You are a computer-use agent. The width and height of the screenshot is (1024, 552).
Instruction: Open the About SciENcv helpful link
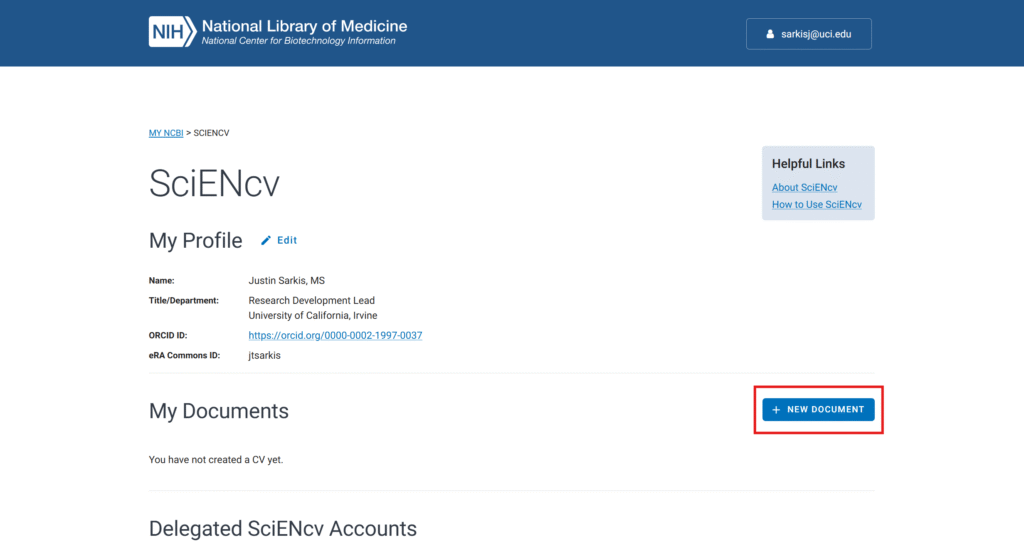coord(804,188)
